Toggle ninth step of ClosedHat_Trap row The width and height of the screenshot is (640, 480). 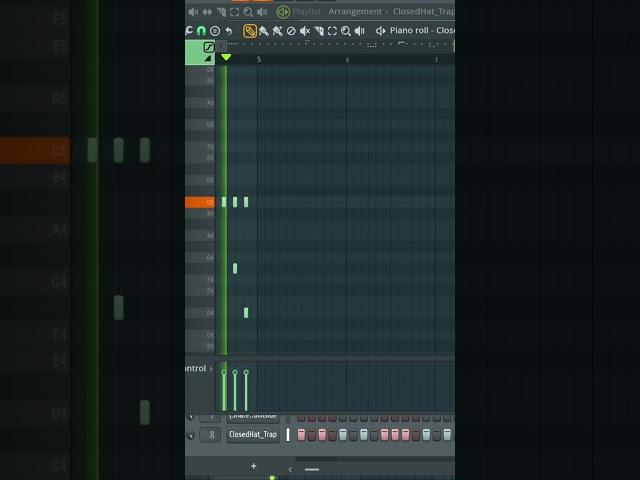point(384,435)
